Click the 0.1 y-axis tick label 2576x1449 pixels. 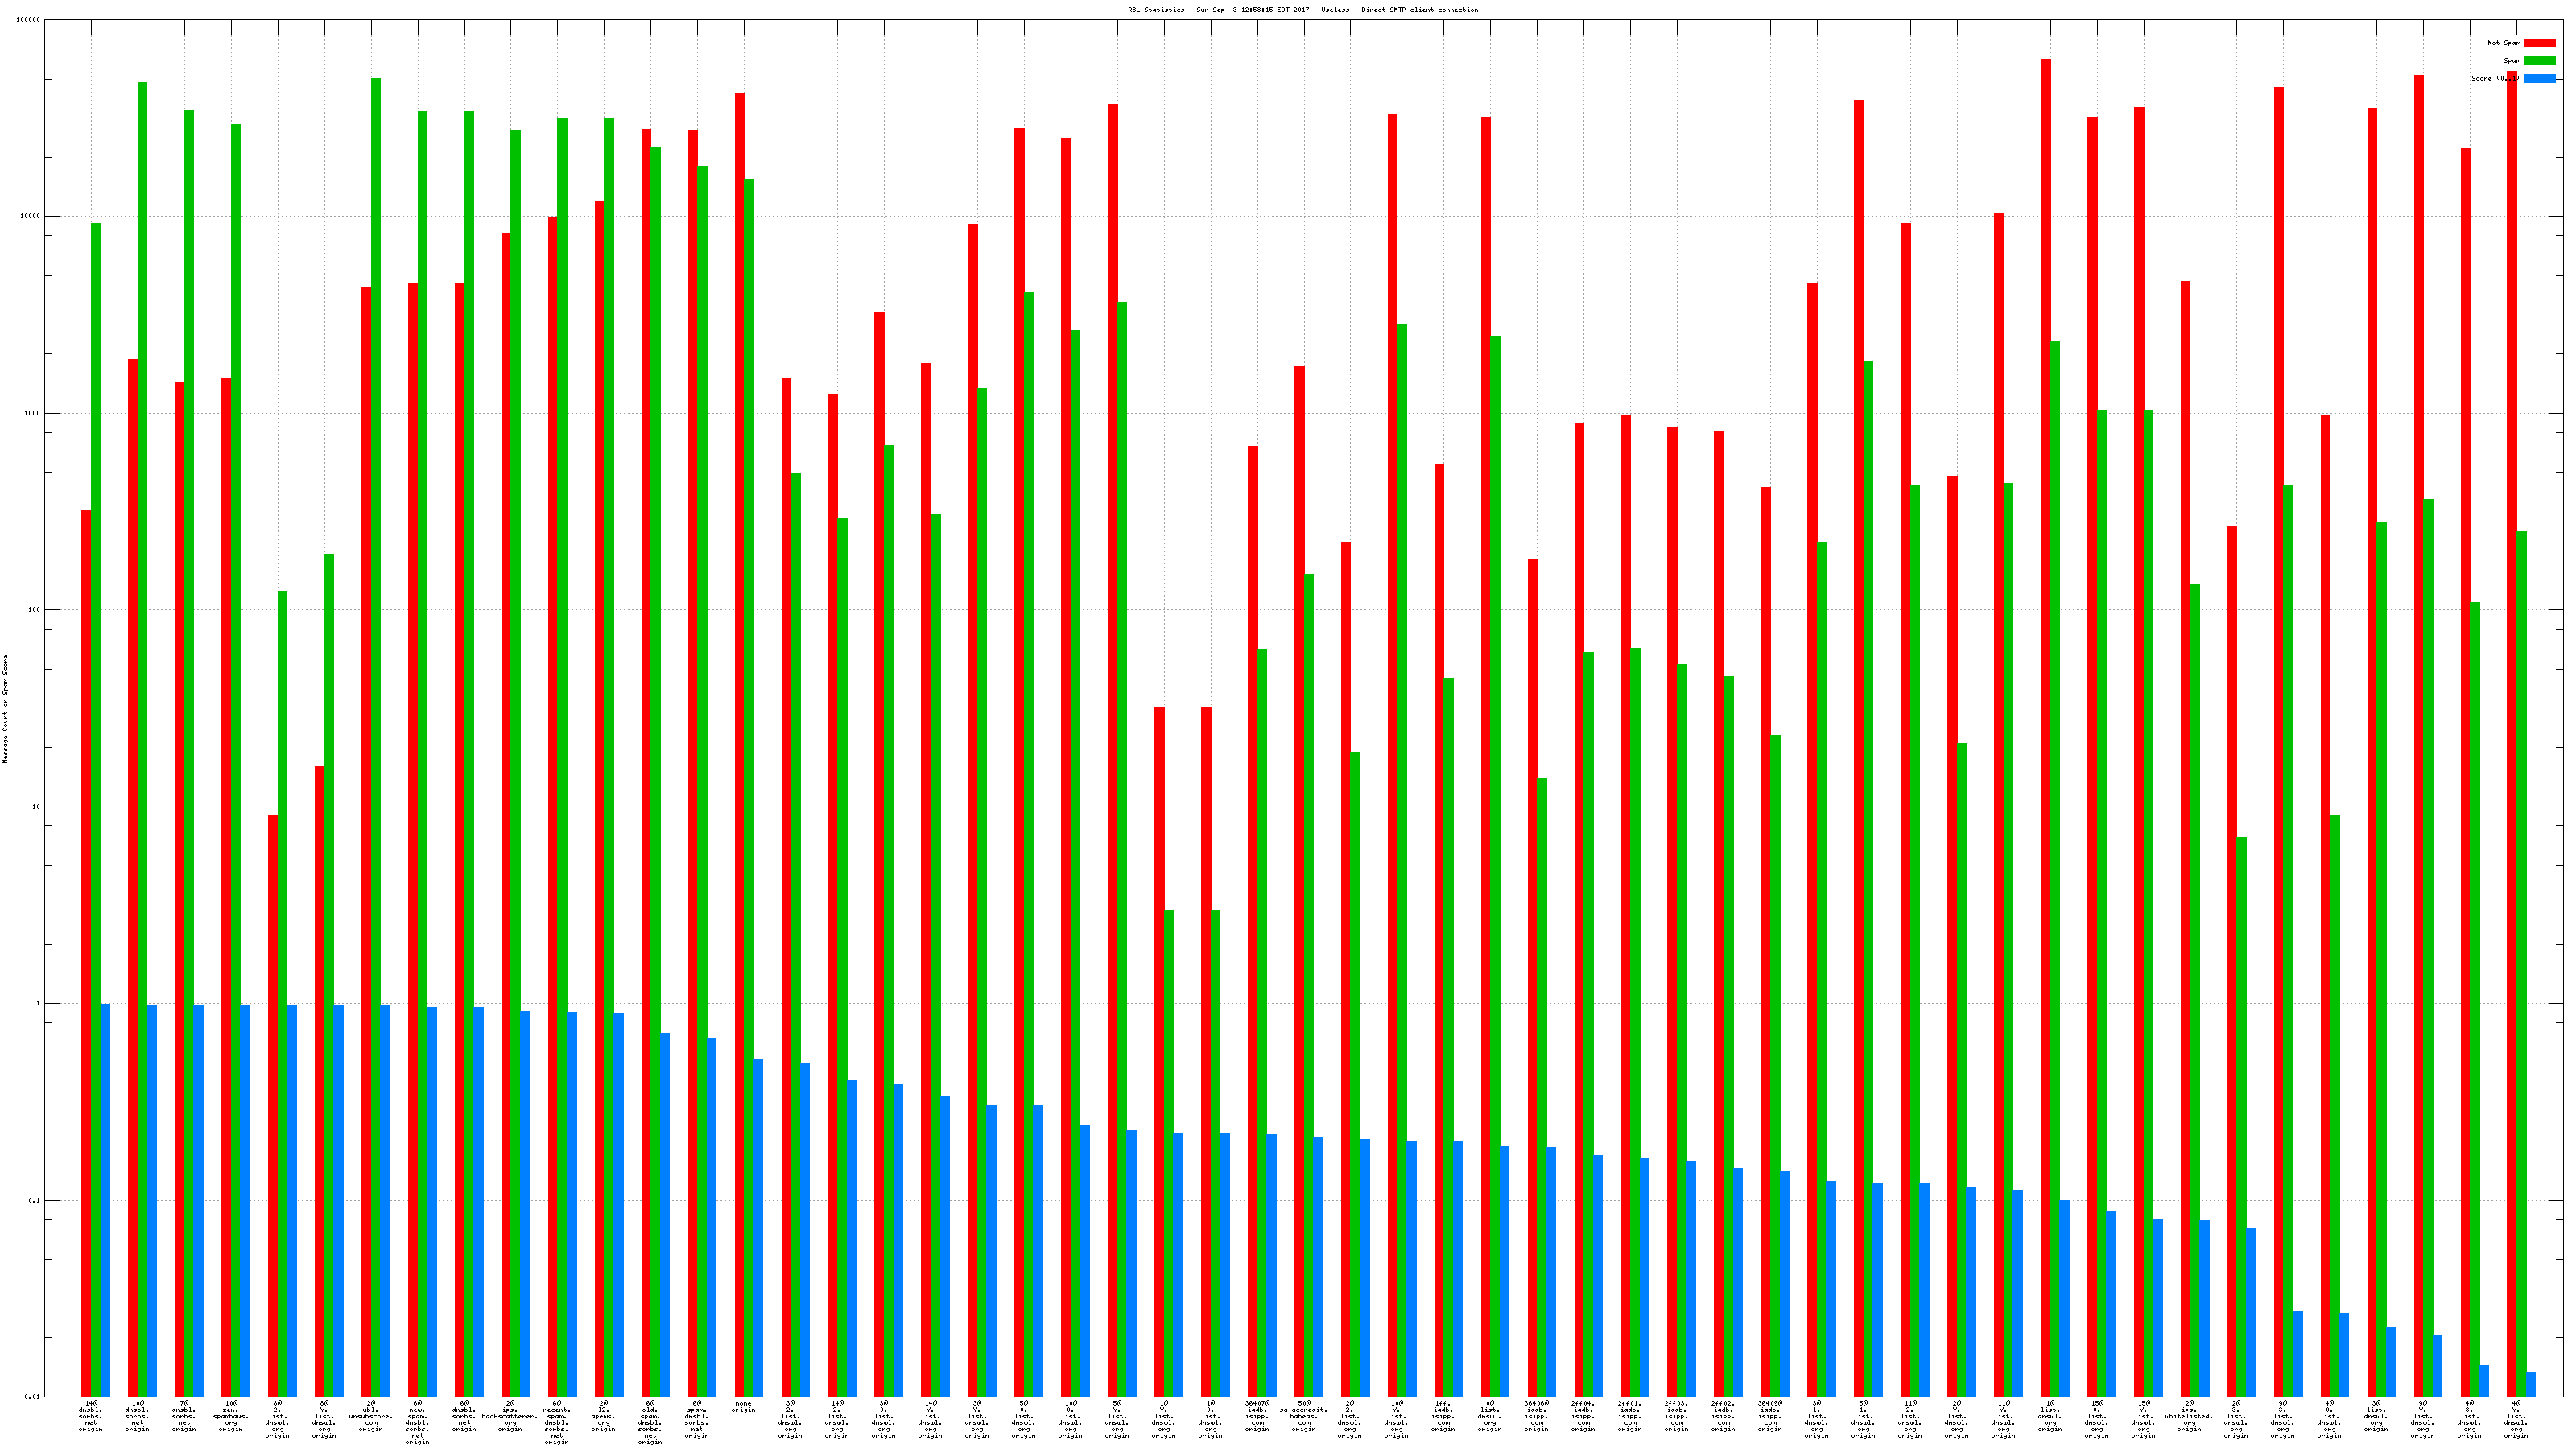(35, 1200)
